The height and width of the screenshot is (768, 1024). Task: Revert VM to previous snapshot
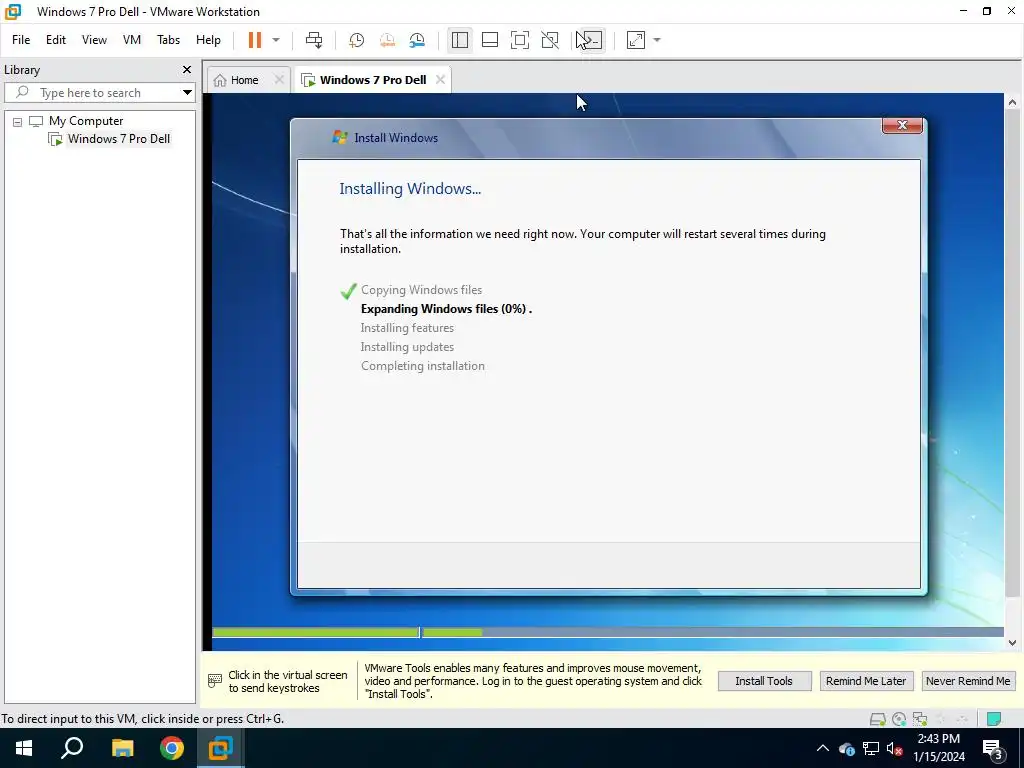pyautogui.click(x=387, y=40)
